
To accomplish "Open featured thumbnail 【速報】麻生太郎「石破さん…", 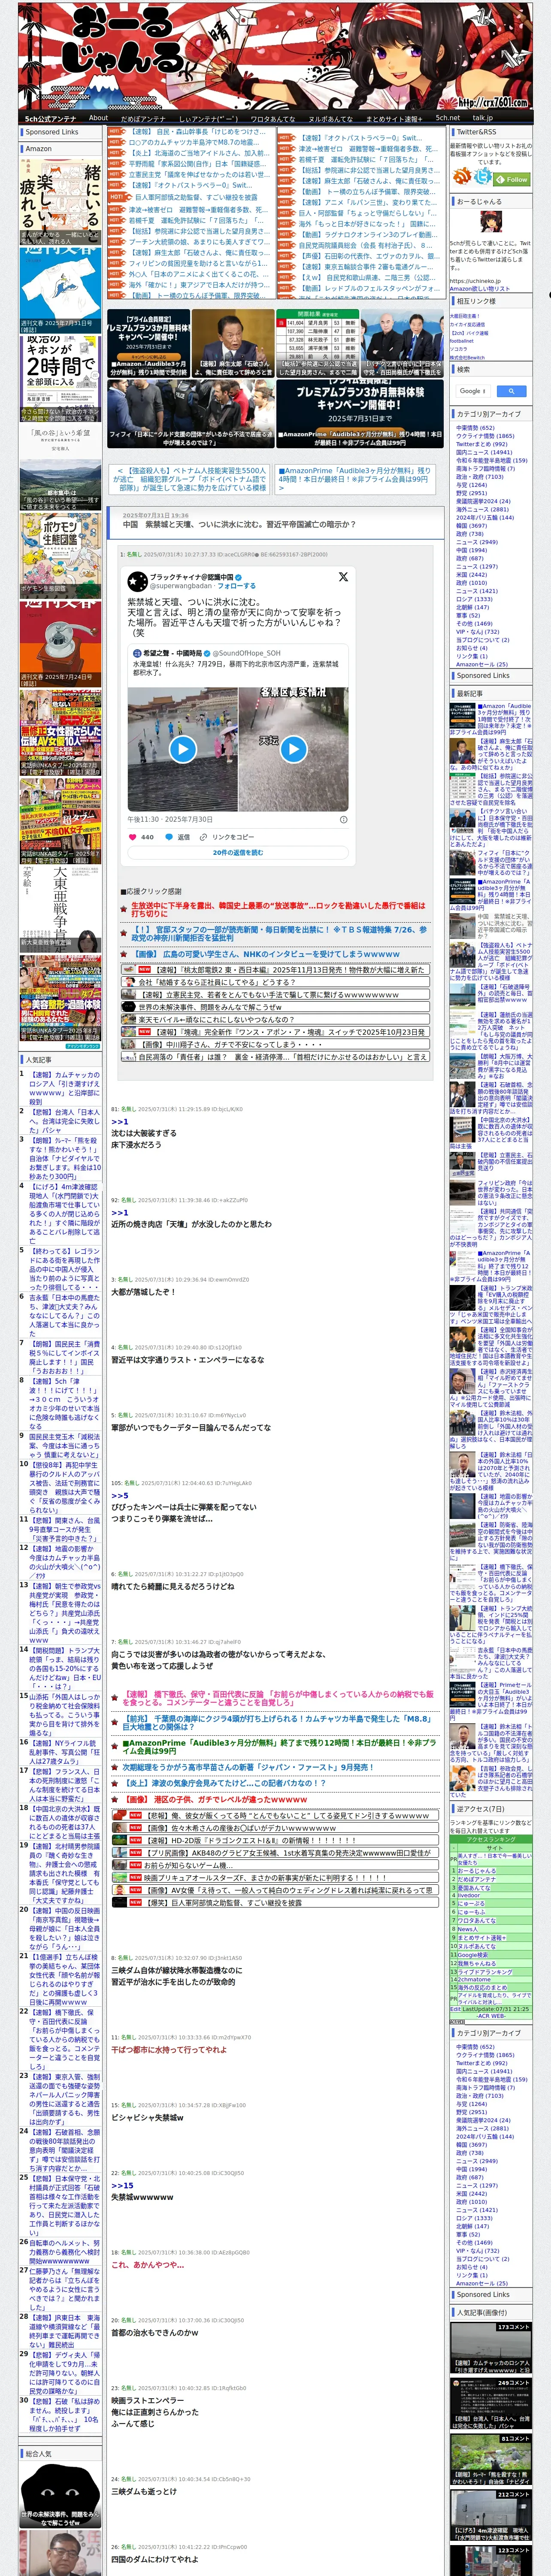I will coord(232,342).
